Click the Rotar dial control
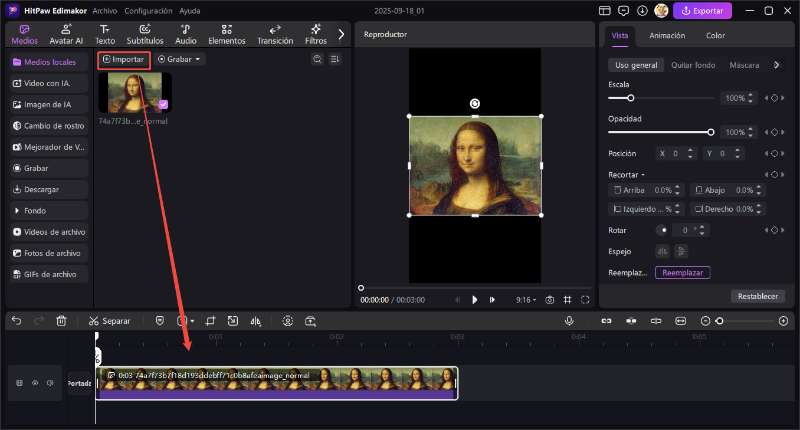Screen dimensions: 800x430 663,230
